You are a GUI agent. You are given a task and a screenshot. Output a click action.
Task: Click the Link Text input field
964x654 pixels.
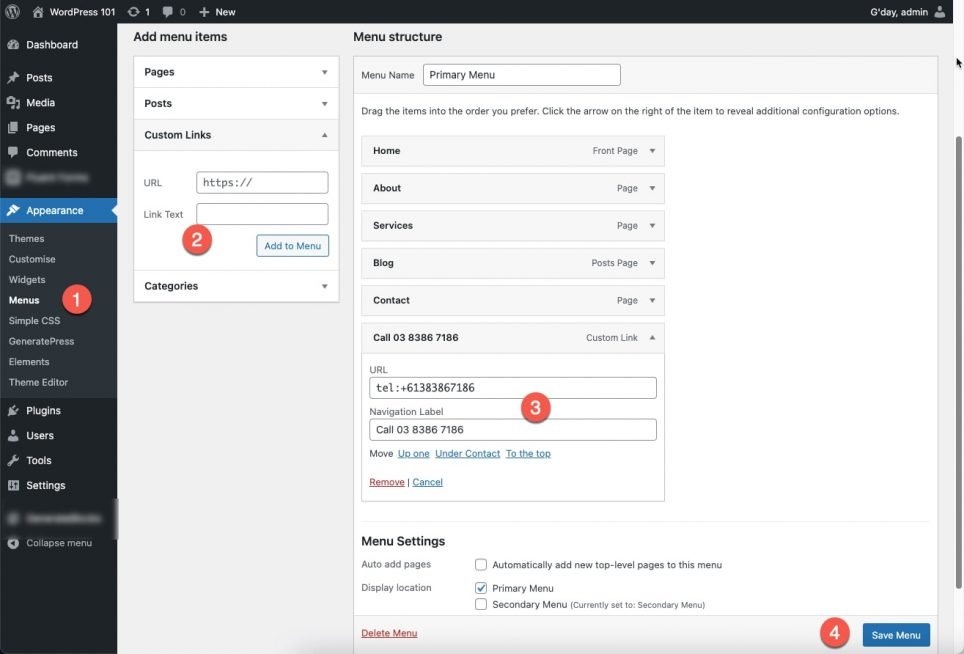(x=262, y=214)
